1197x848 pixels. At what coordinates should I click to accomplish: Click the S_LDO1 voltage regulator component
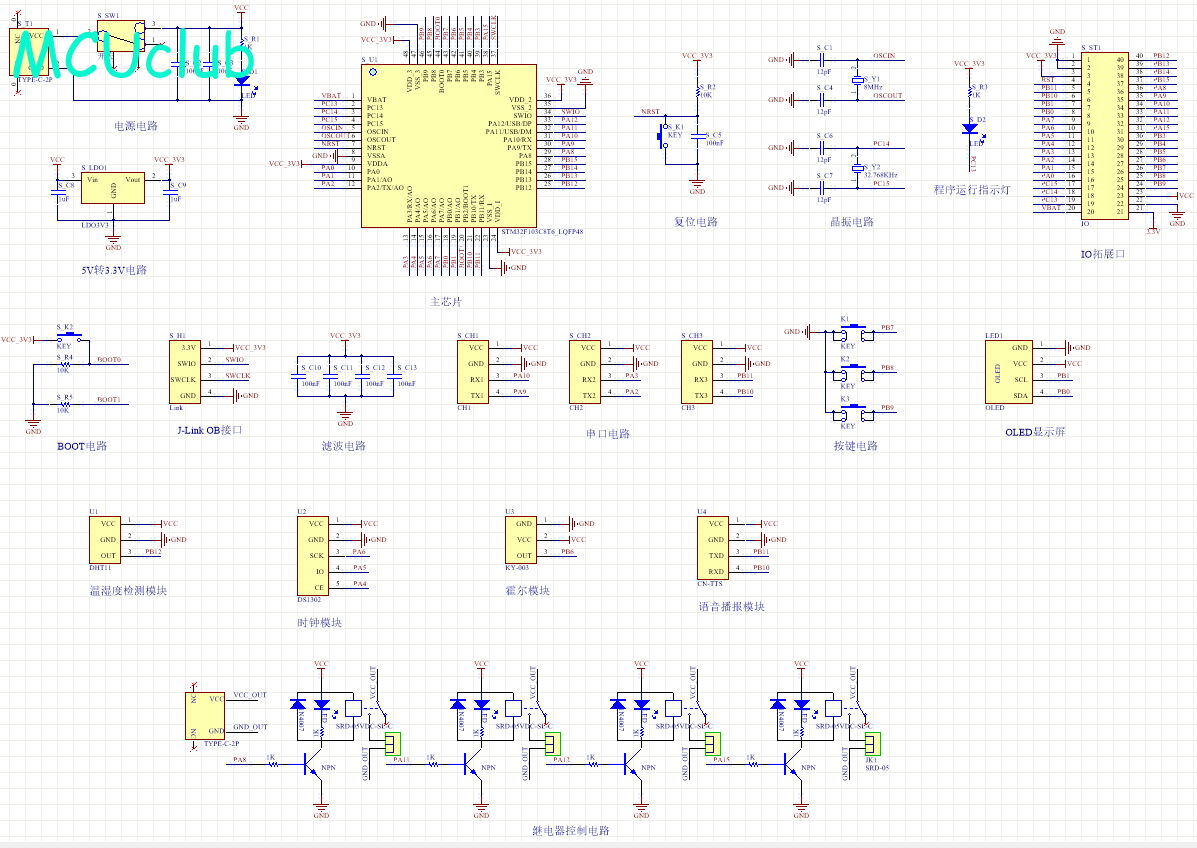(113, 188)
